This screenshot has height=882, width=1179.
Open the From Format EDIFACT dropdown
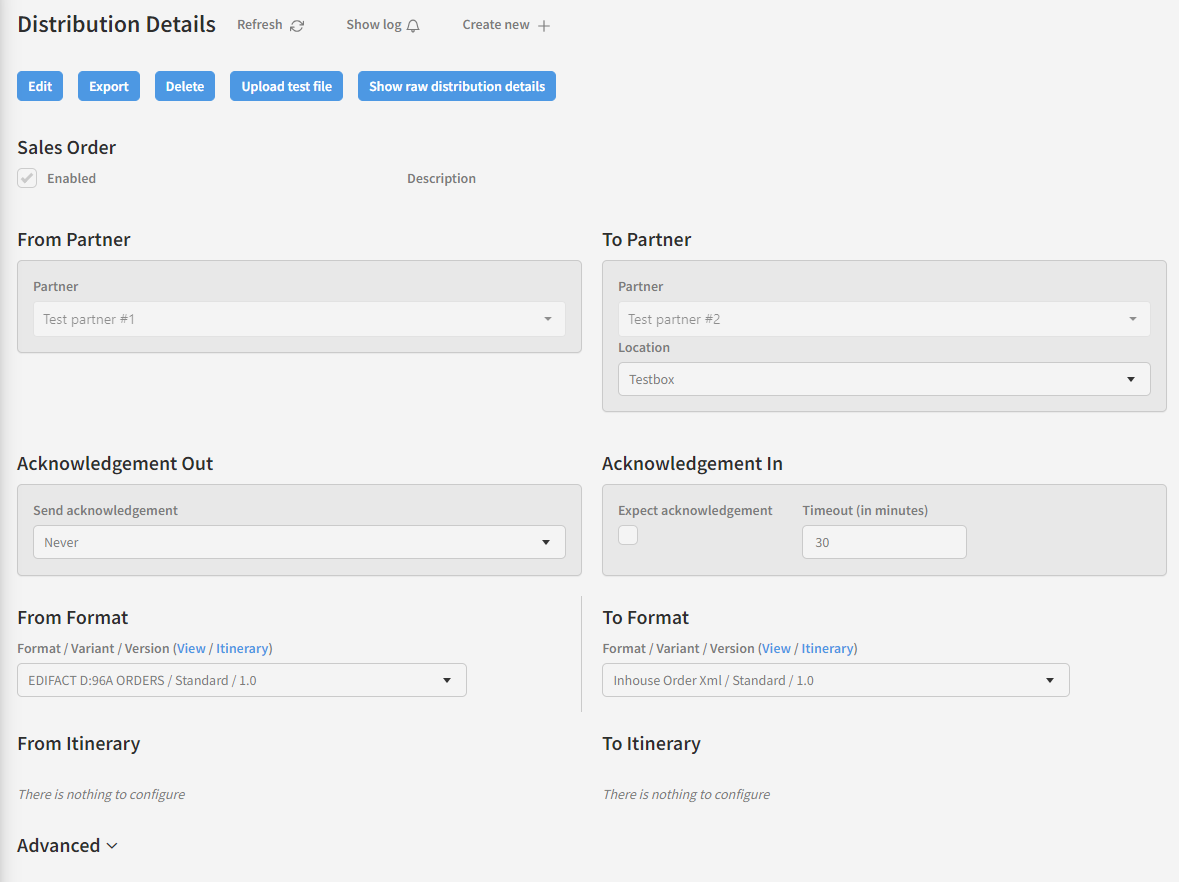[241, 680]
